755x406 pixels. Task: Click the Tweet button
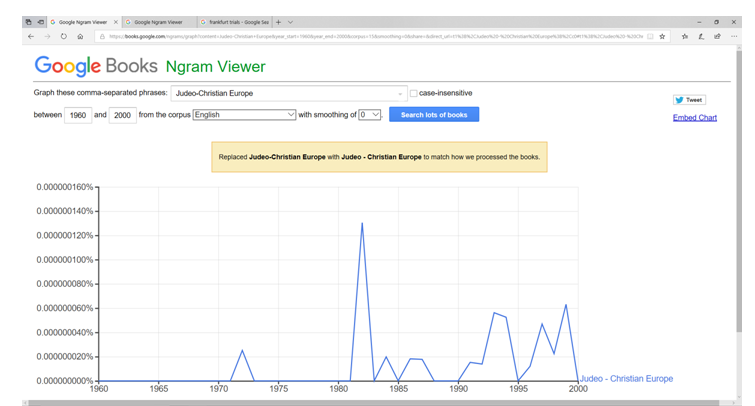[x=689, y=100]
